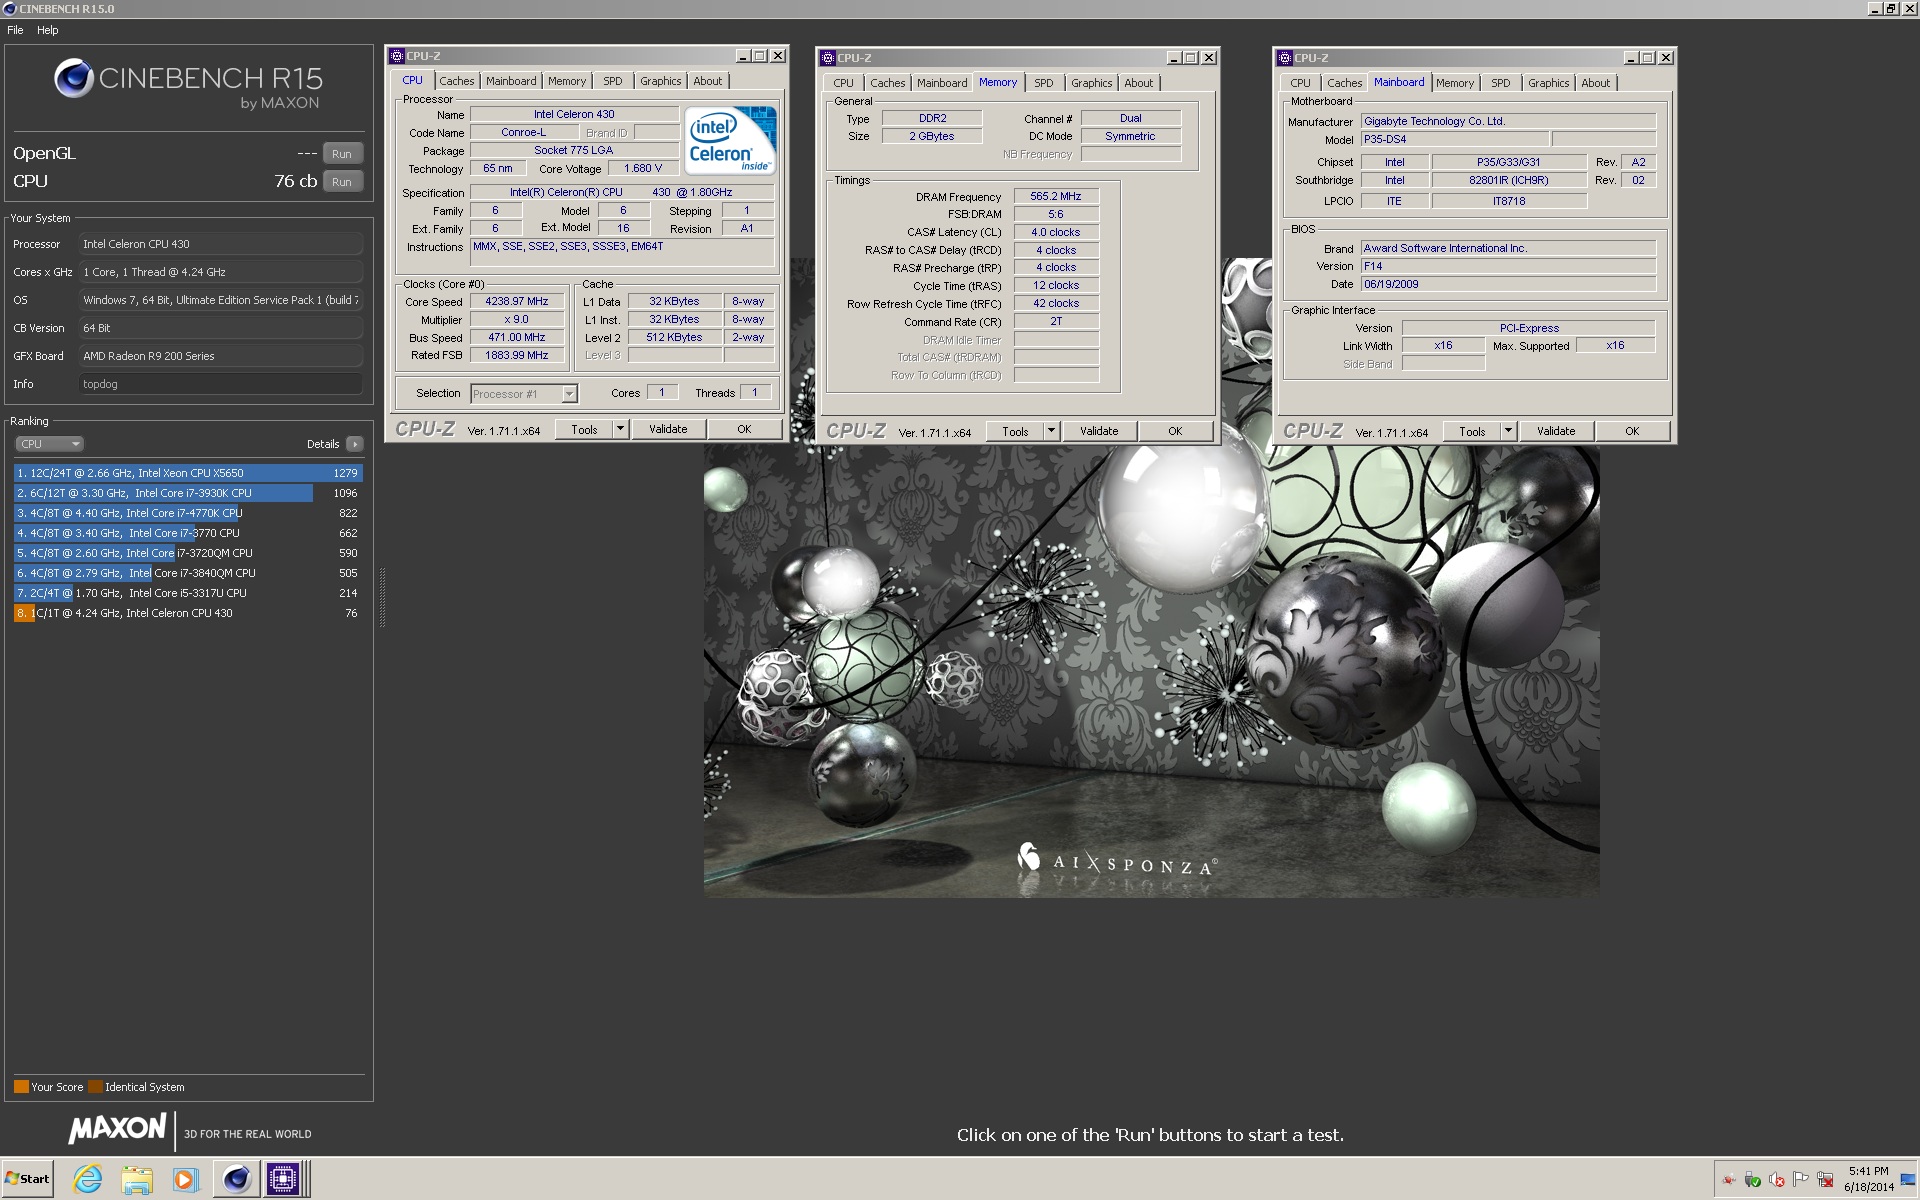Open Tools dropdown arrow in CPU tab window

tap(620, 429)
